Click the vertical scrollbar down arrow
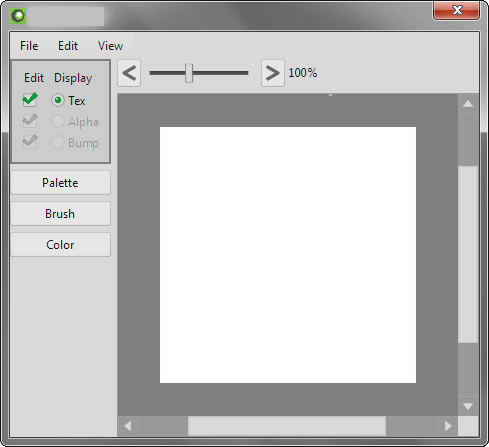This screenshot has width=489, height=447. (468, 406)
